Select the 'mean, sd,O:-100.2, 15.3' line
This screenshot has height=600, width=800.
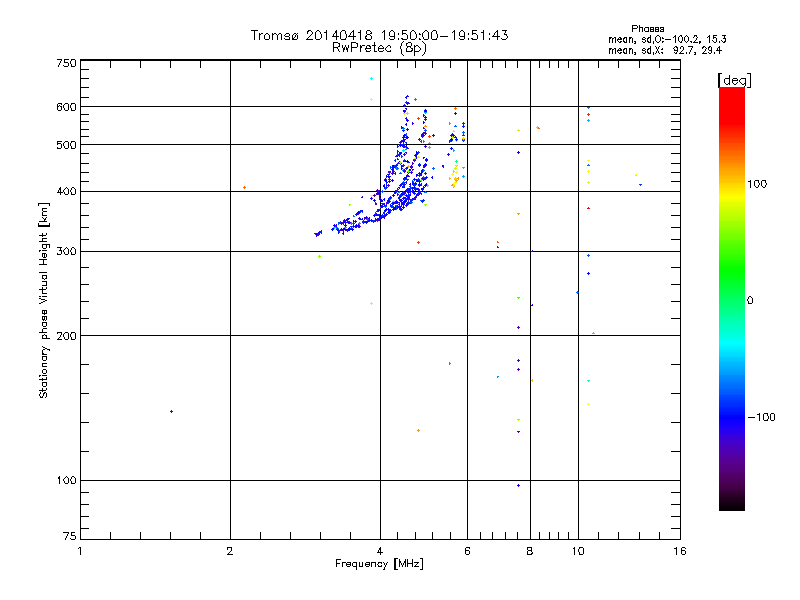point(667,39)
